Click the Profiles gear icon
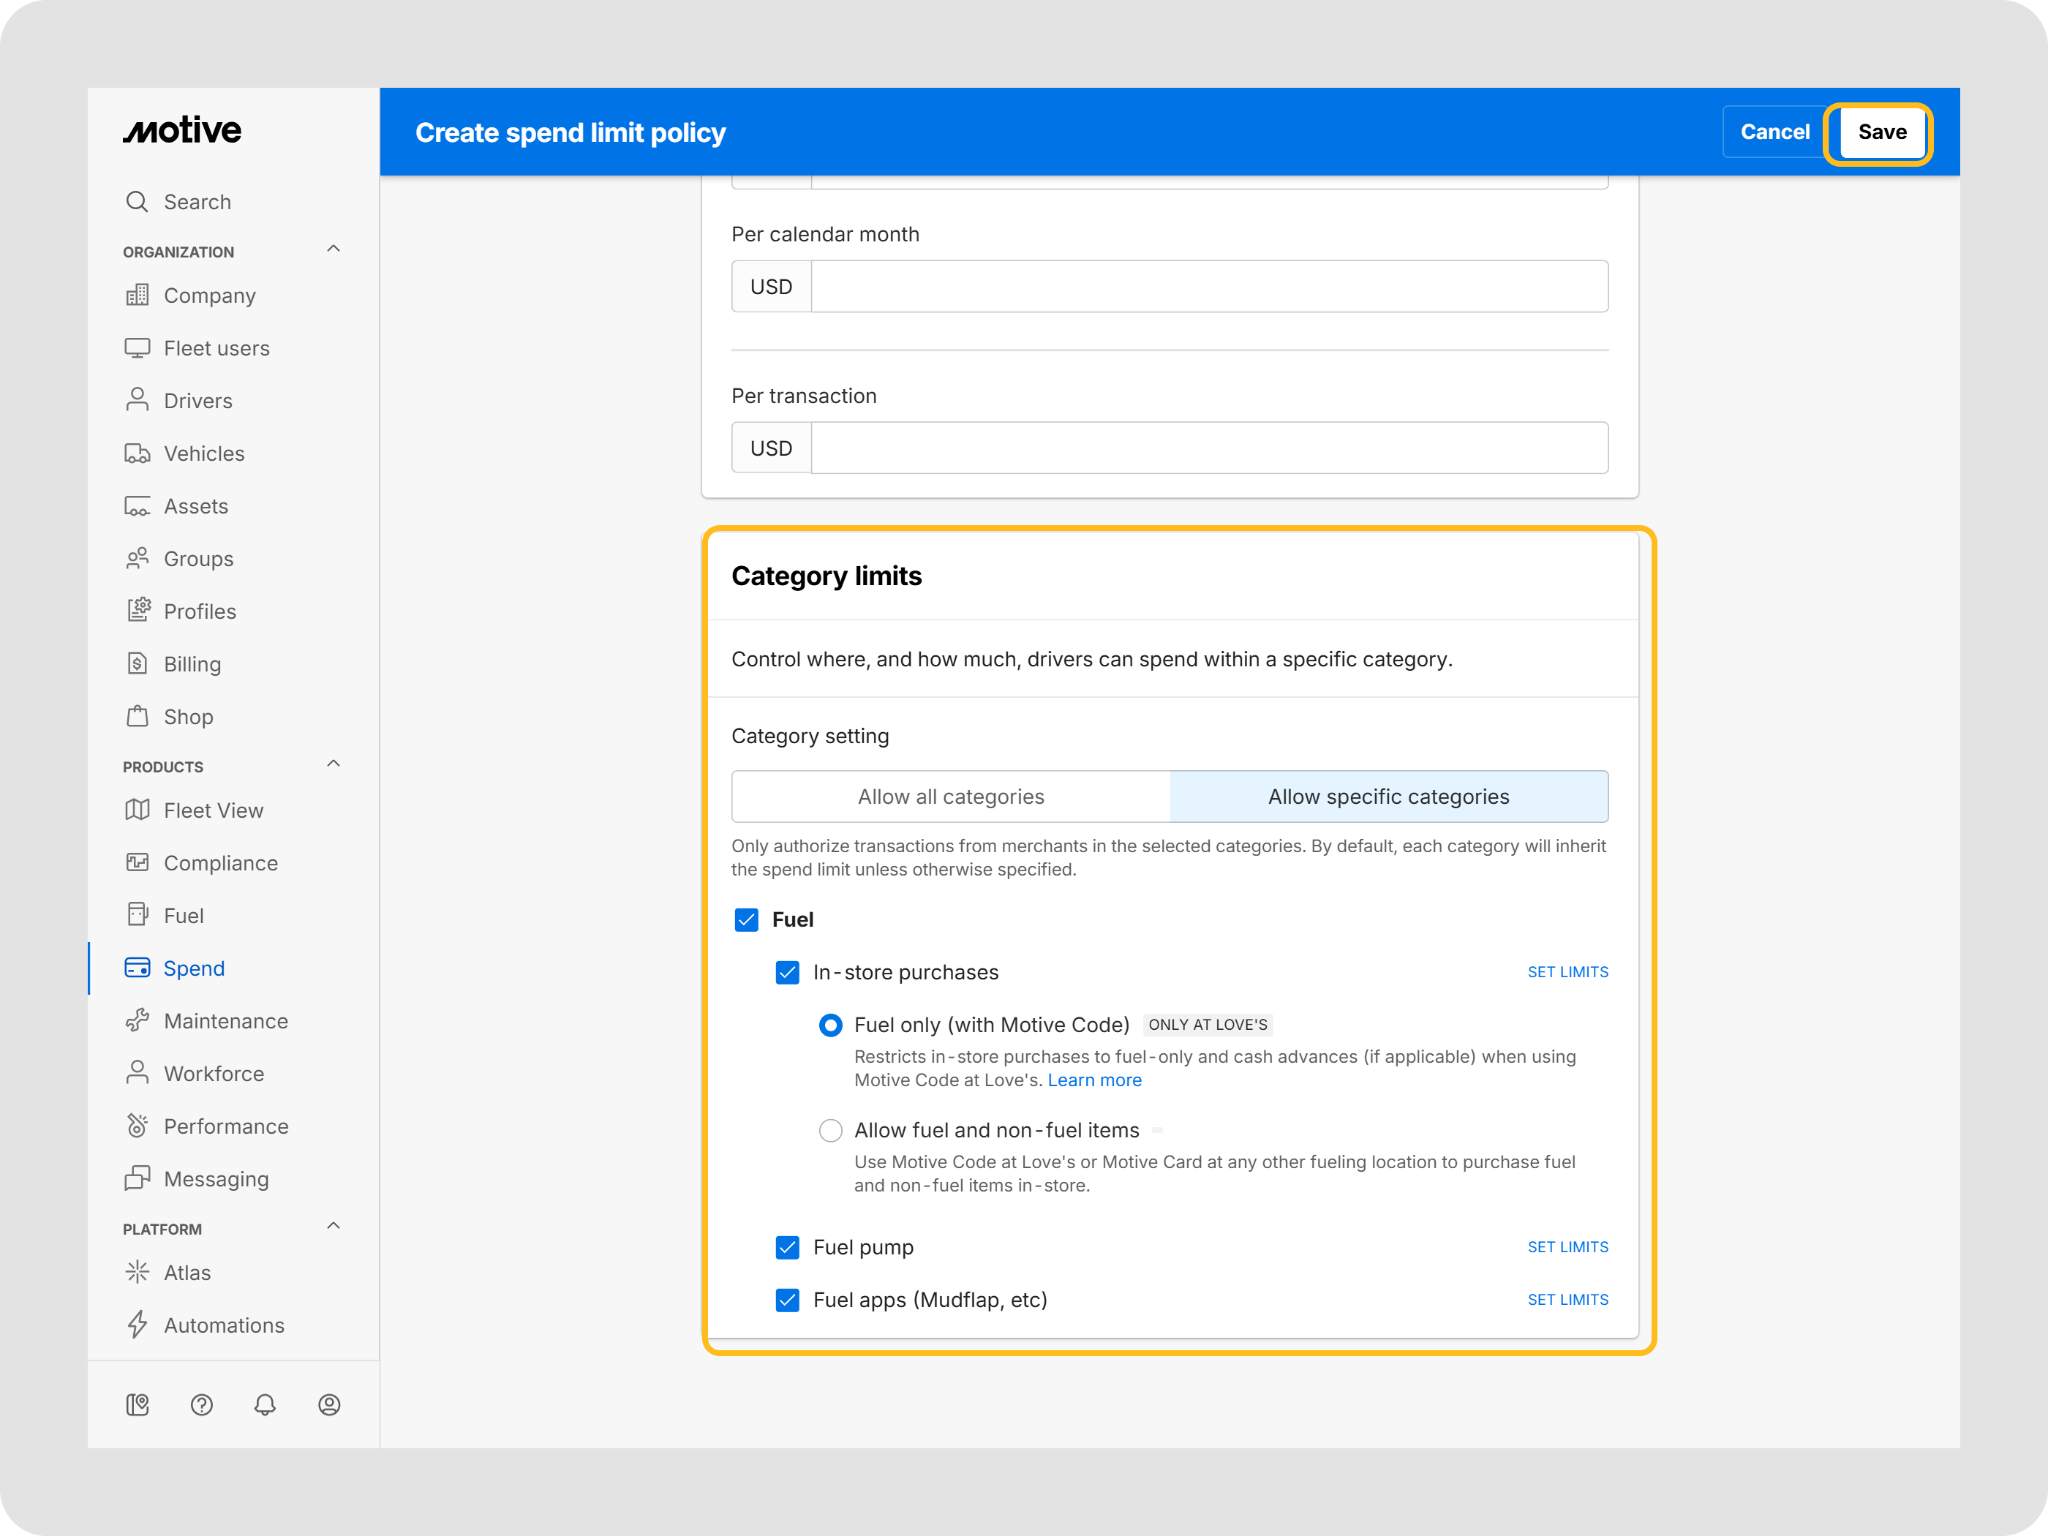The image size is (2048, 1536). click(137, 611)
